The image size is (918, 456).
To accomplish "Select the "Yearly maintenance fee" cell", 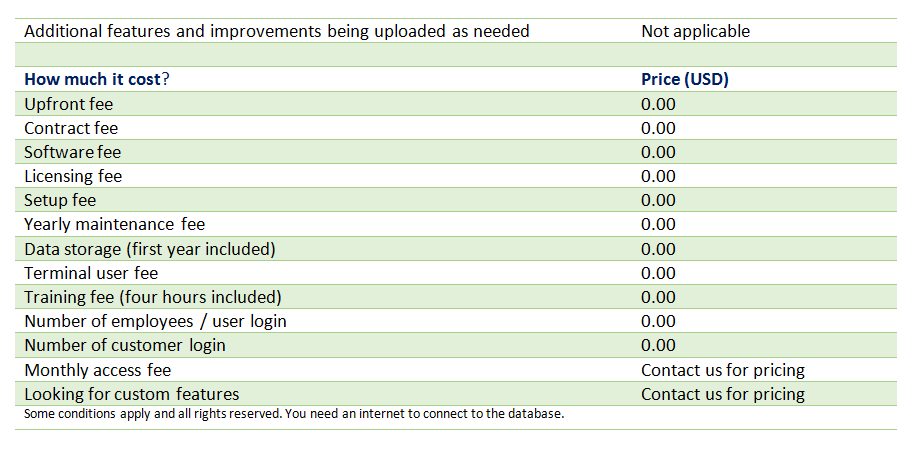I will pos(114,224).
